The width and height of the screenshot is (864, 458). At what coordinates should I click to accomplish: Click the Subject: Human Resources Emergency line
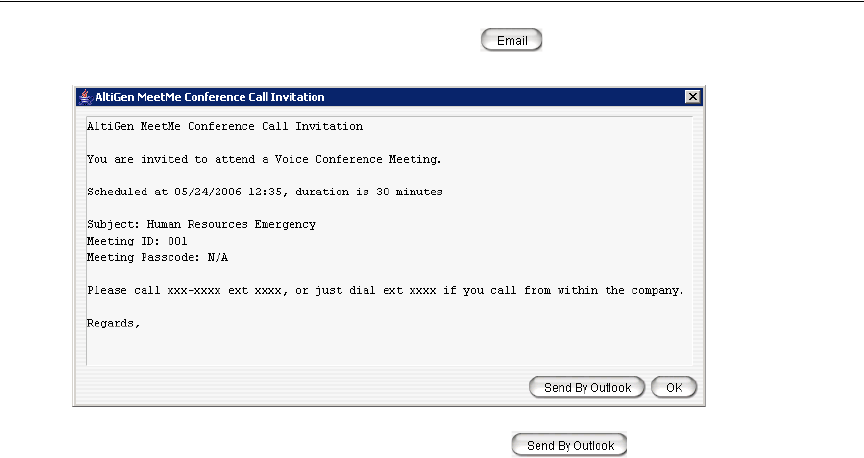[x=201, y=224]
